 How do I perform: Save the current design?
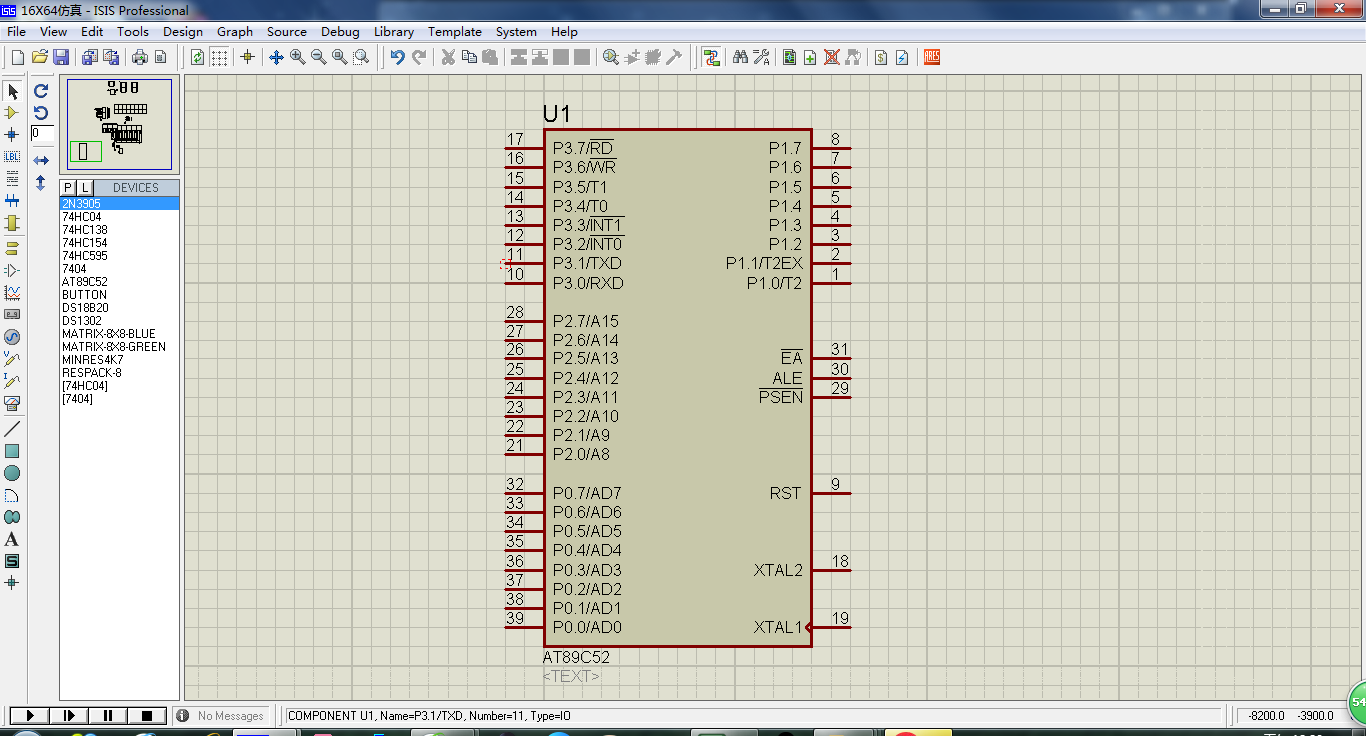pyautogui.click(x=61, y=57)
